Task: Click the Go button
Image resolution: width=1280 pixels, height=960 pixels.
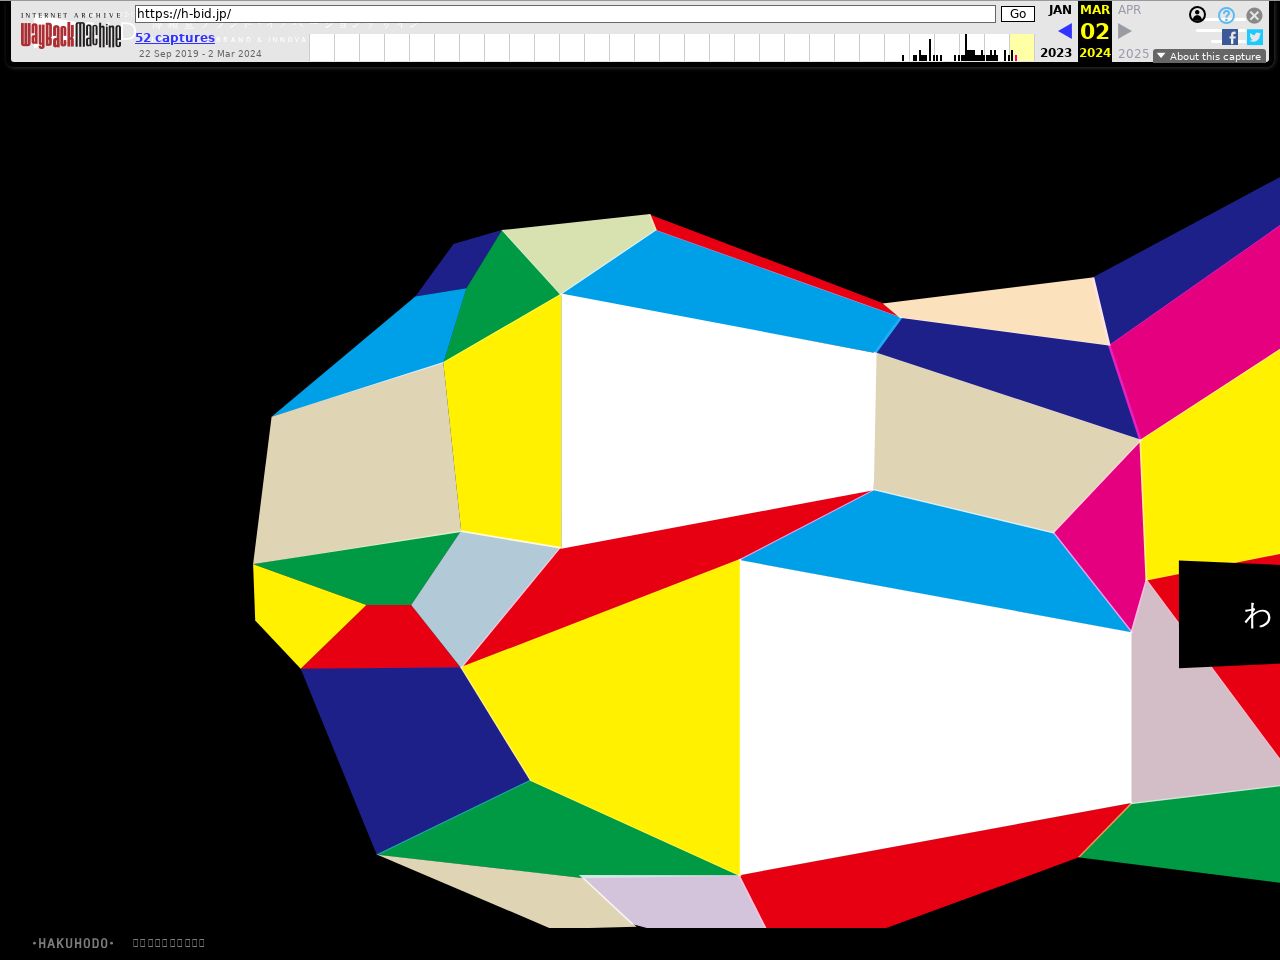Action: coord(1018,14)
